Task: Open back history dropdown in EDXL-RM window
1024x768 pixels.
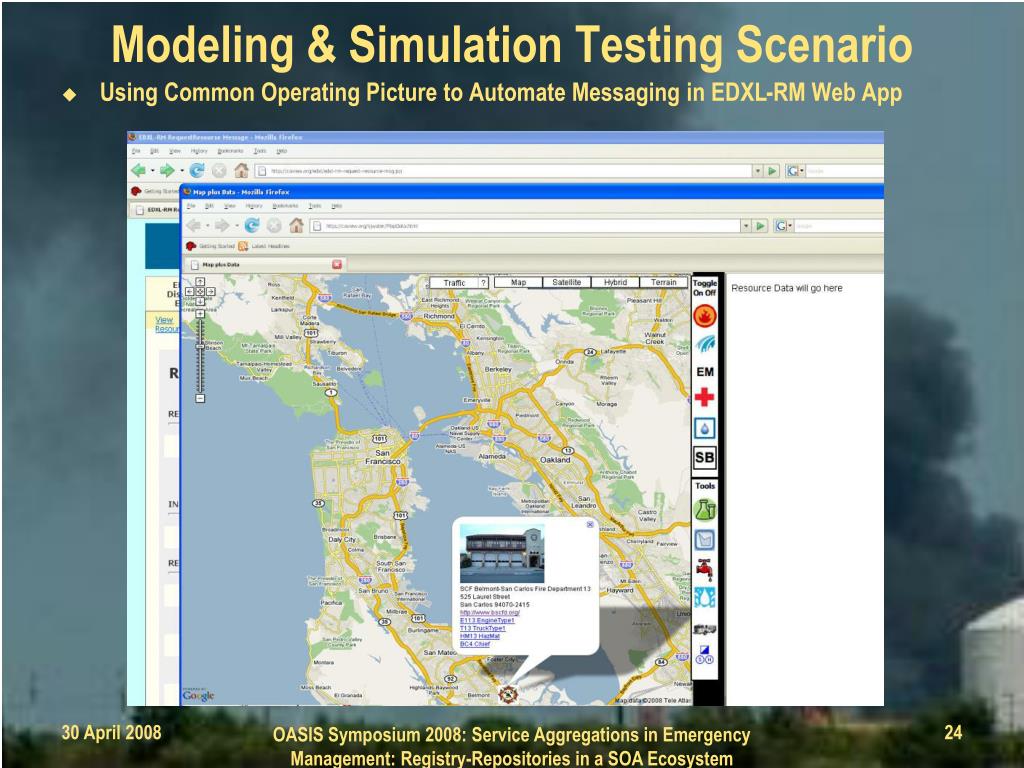Action: coord(152,170)
